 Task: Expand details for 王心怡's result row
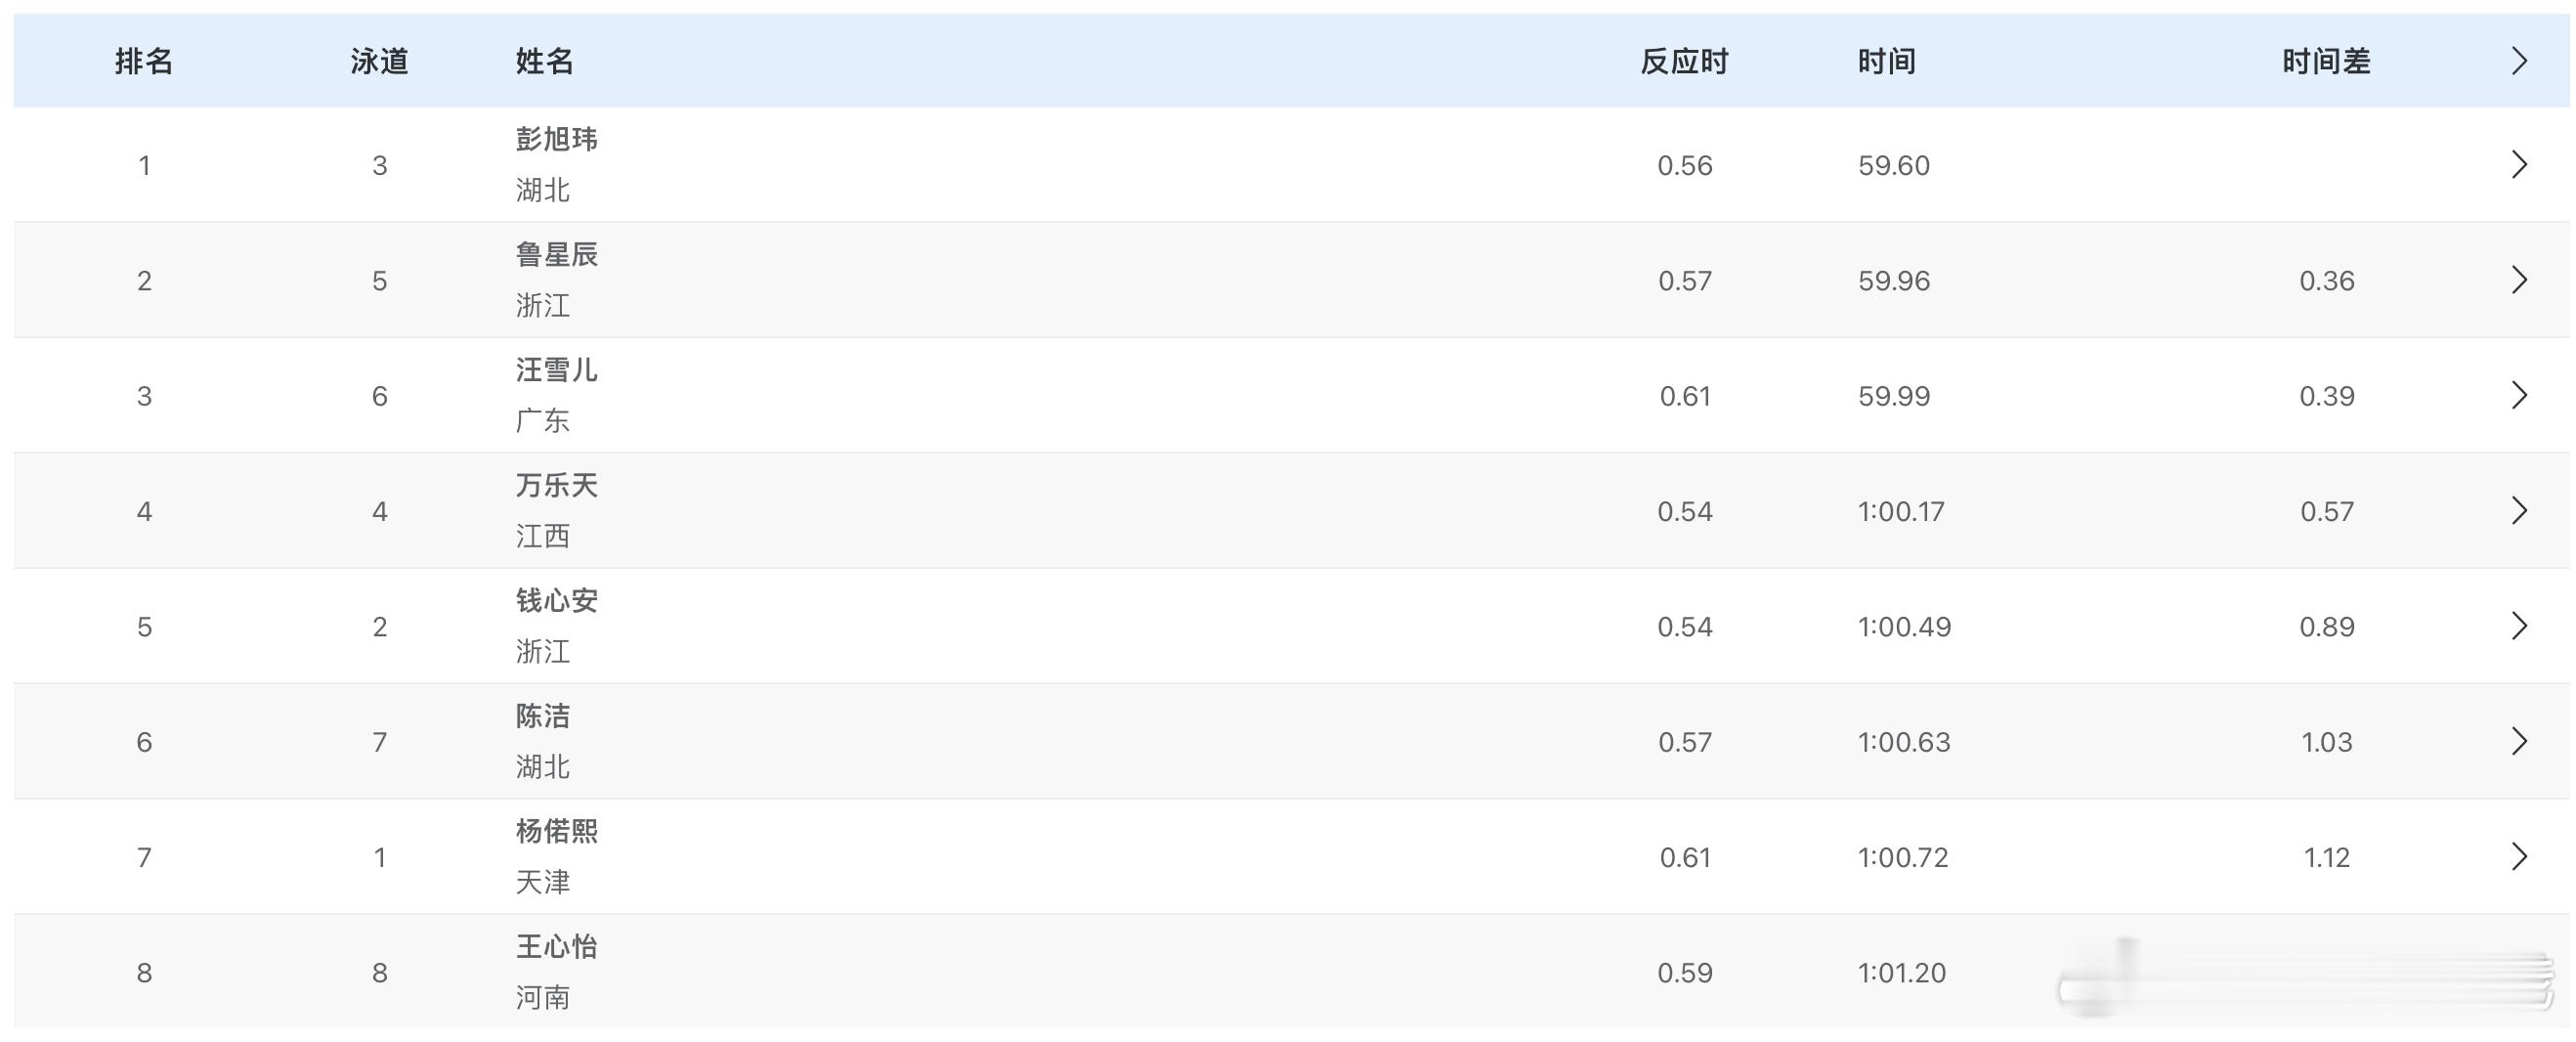coord(2520,971)
